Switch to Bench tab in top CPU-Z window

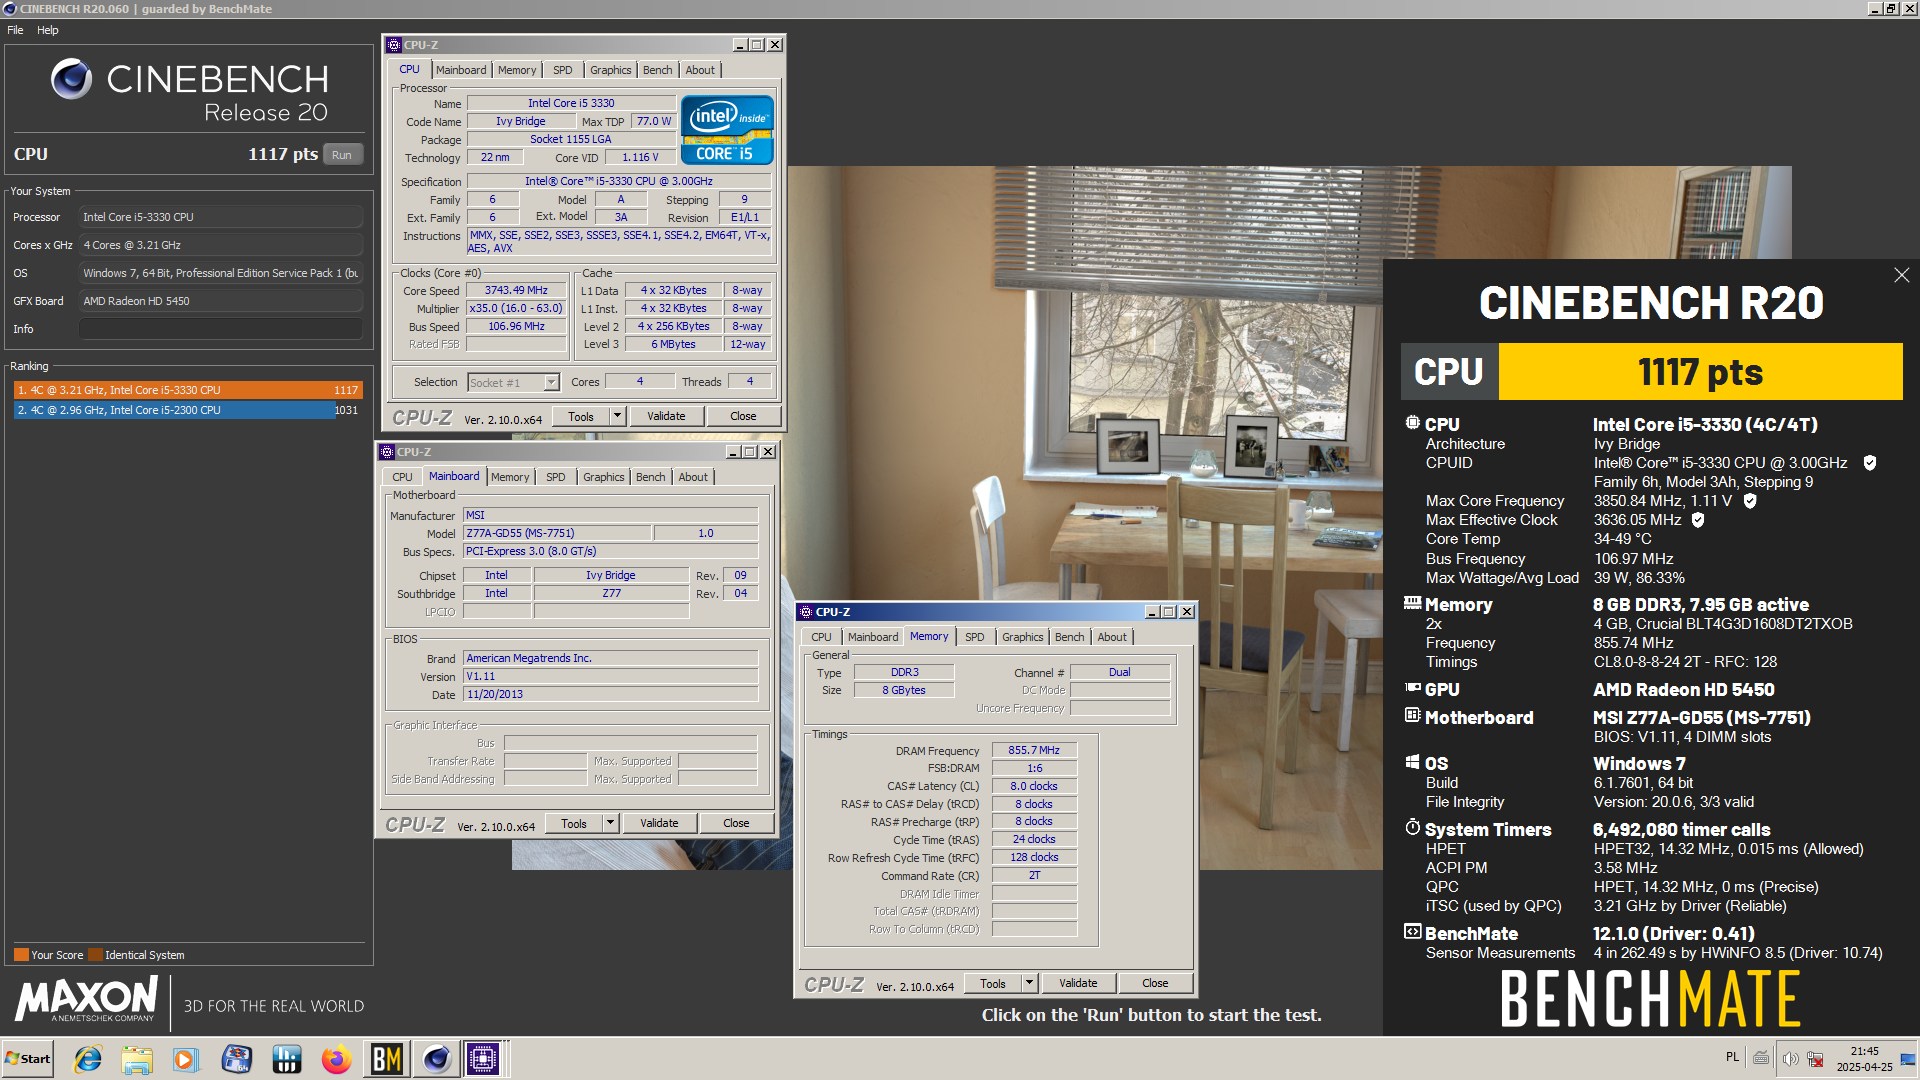(657, 70)
